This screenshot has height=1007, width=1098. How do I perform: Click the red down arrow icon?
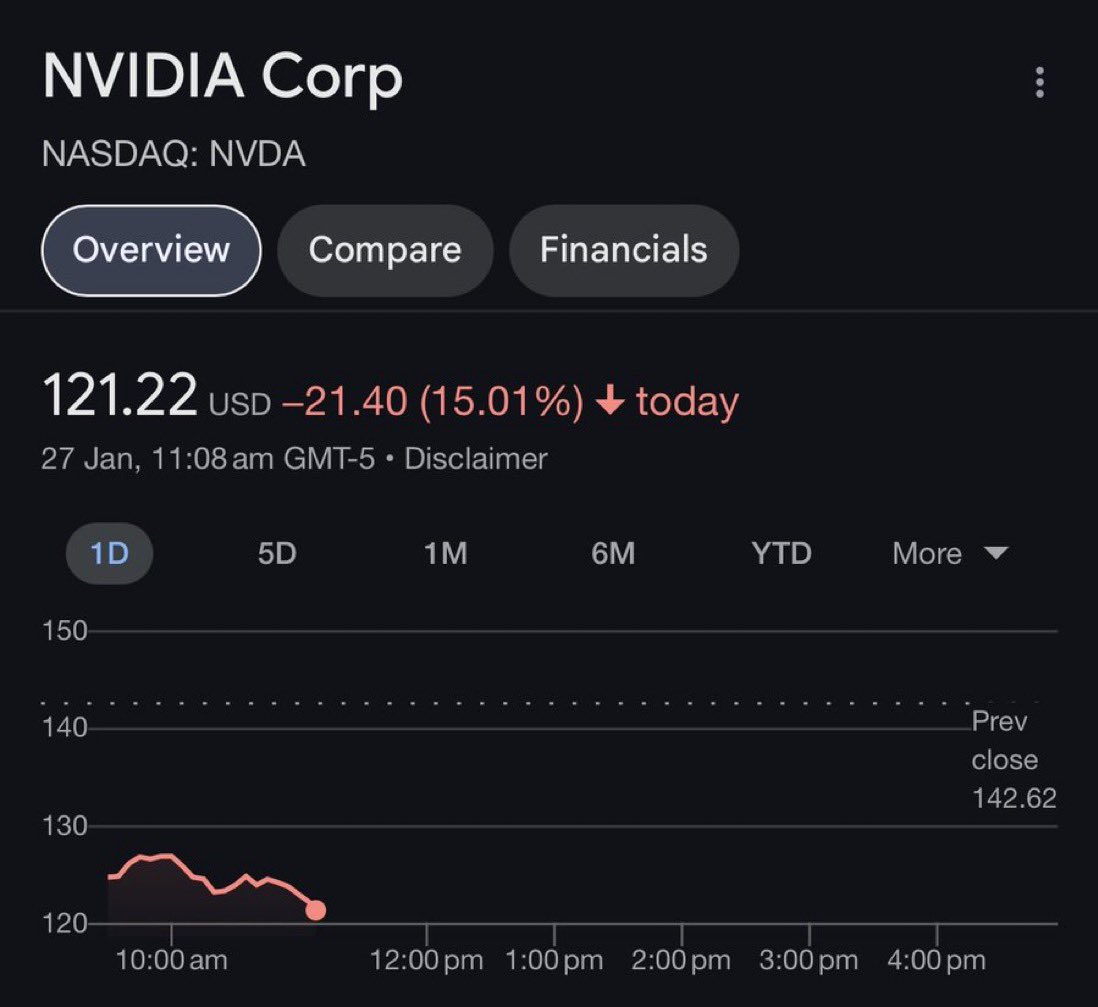pos(610,401)
